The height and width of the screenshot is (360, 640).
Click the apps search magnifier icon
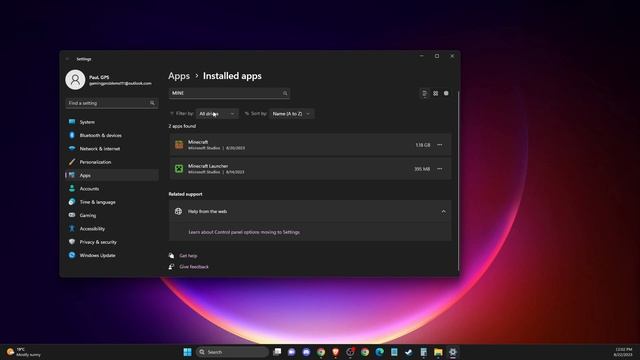pos(285,93)
